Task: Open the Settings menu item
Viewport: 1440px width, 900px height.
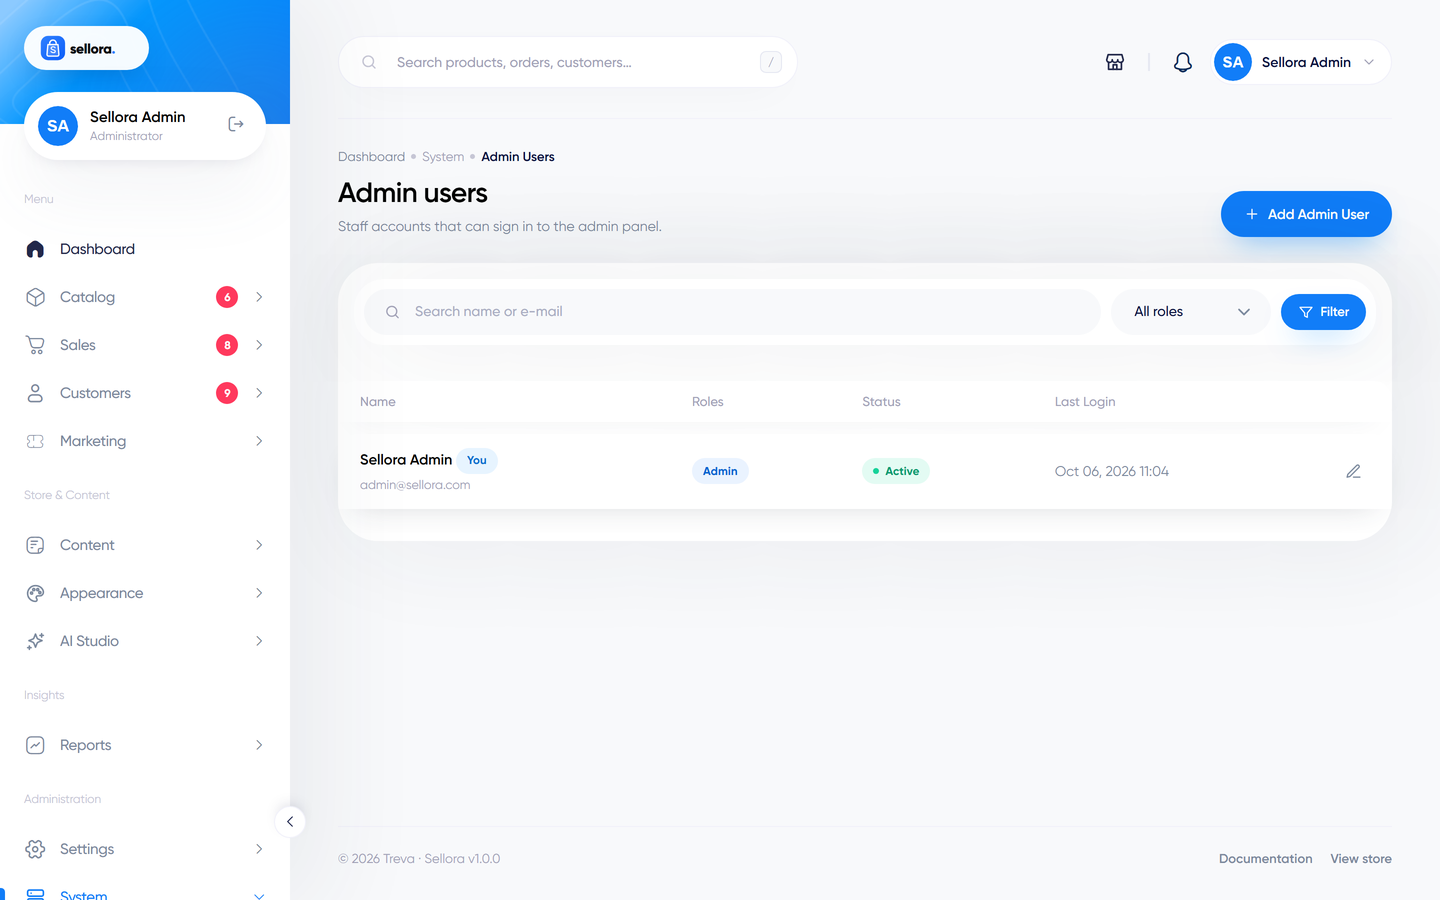Action: (x=145, y=849)
